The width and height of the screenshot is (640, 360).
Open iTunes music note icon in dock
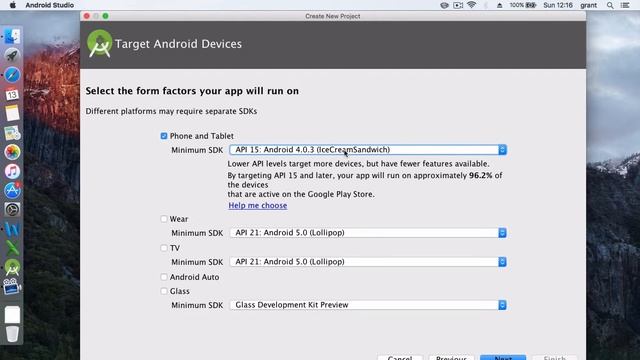pyautogui.click(x=12, y=171)
